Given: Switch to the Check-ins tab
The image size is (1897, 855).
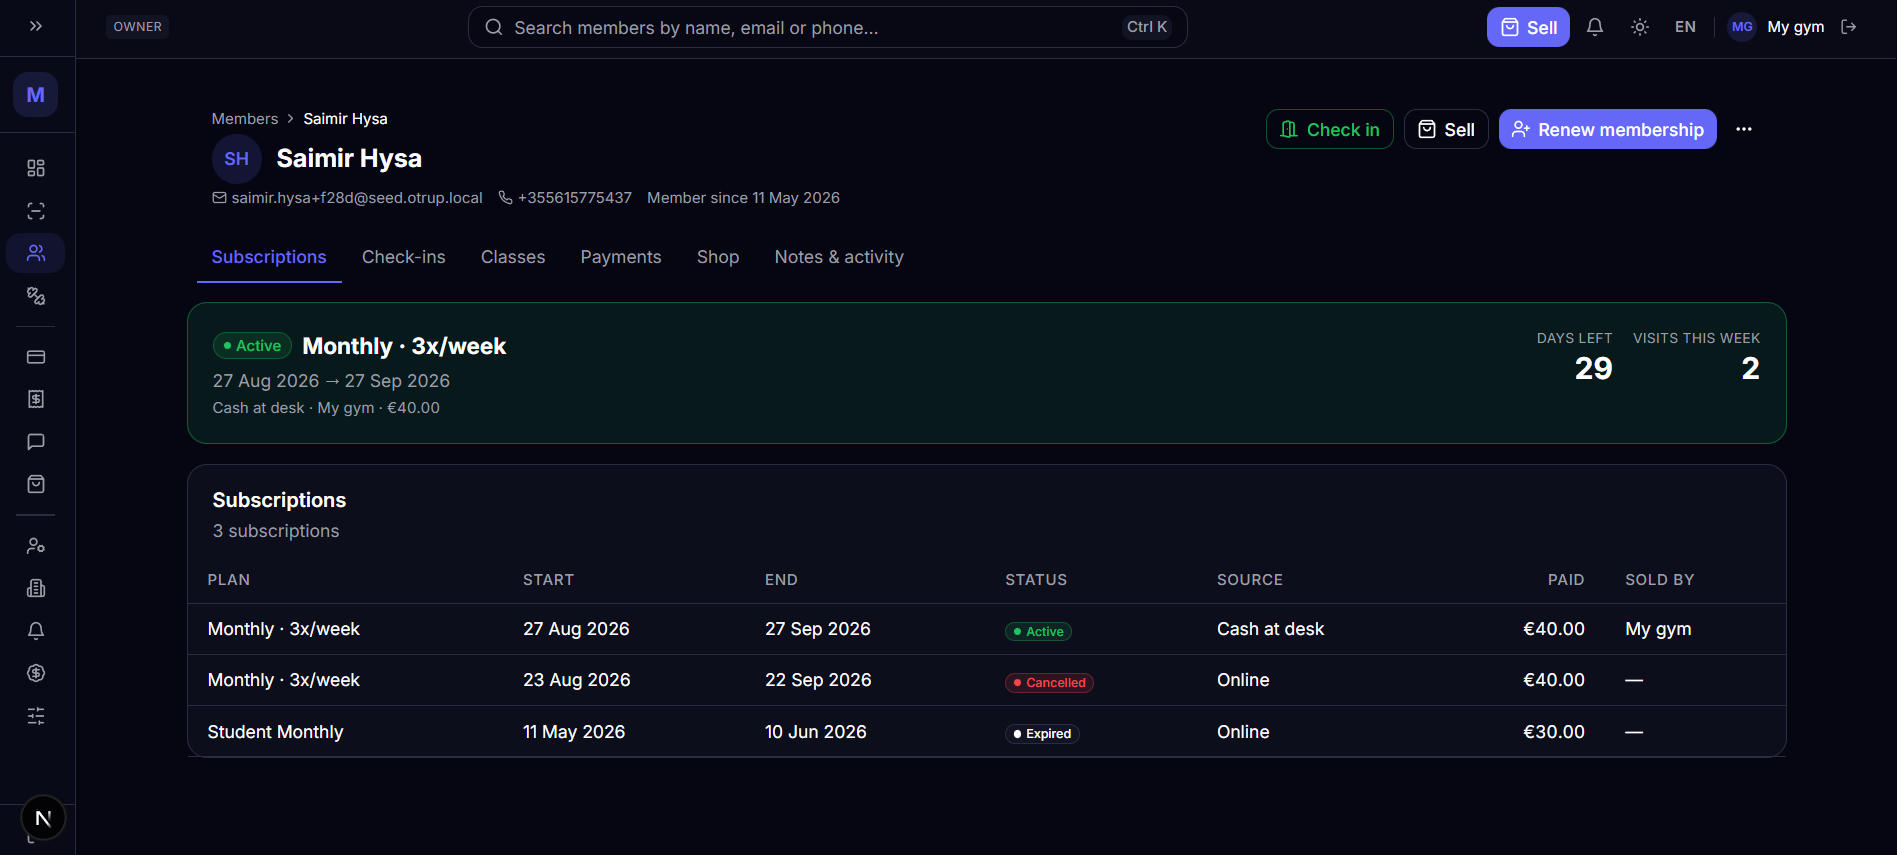Looking at the screenshot, I should (x=404, y=257).
